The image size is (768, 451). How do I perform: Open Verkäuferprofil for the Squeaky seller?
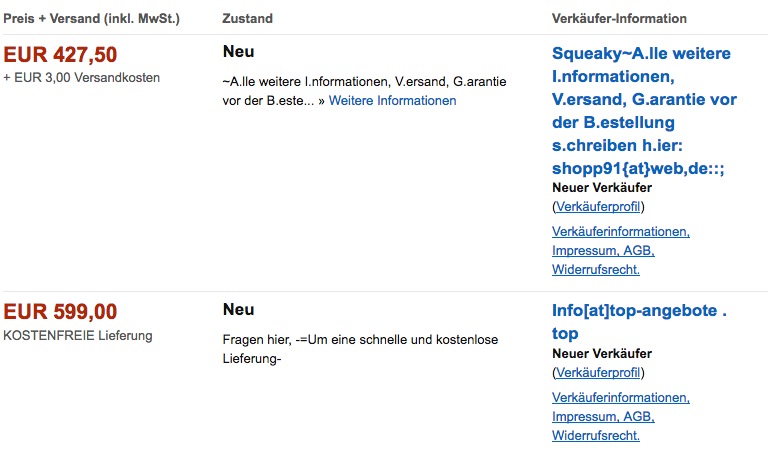[598, 207]
